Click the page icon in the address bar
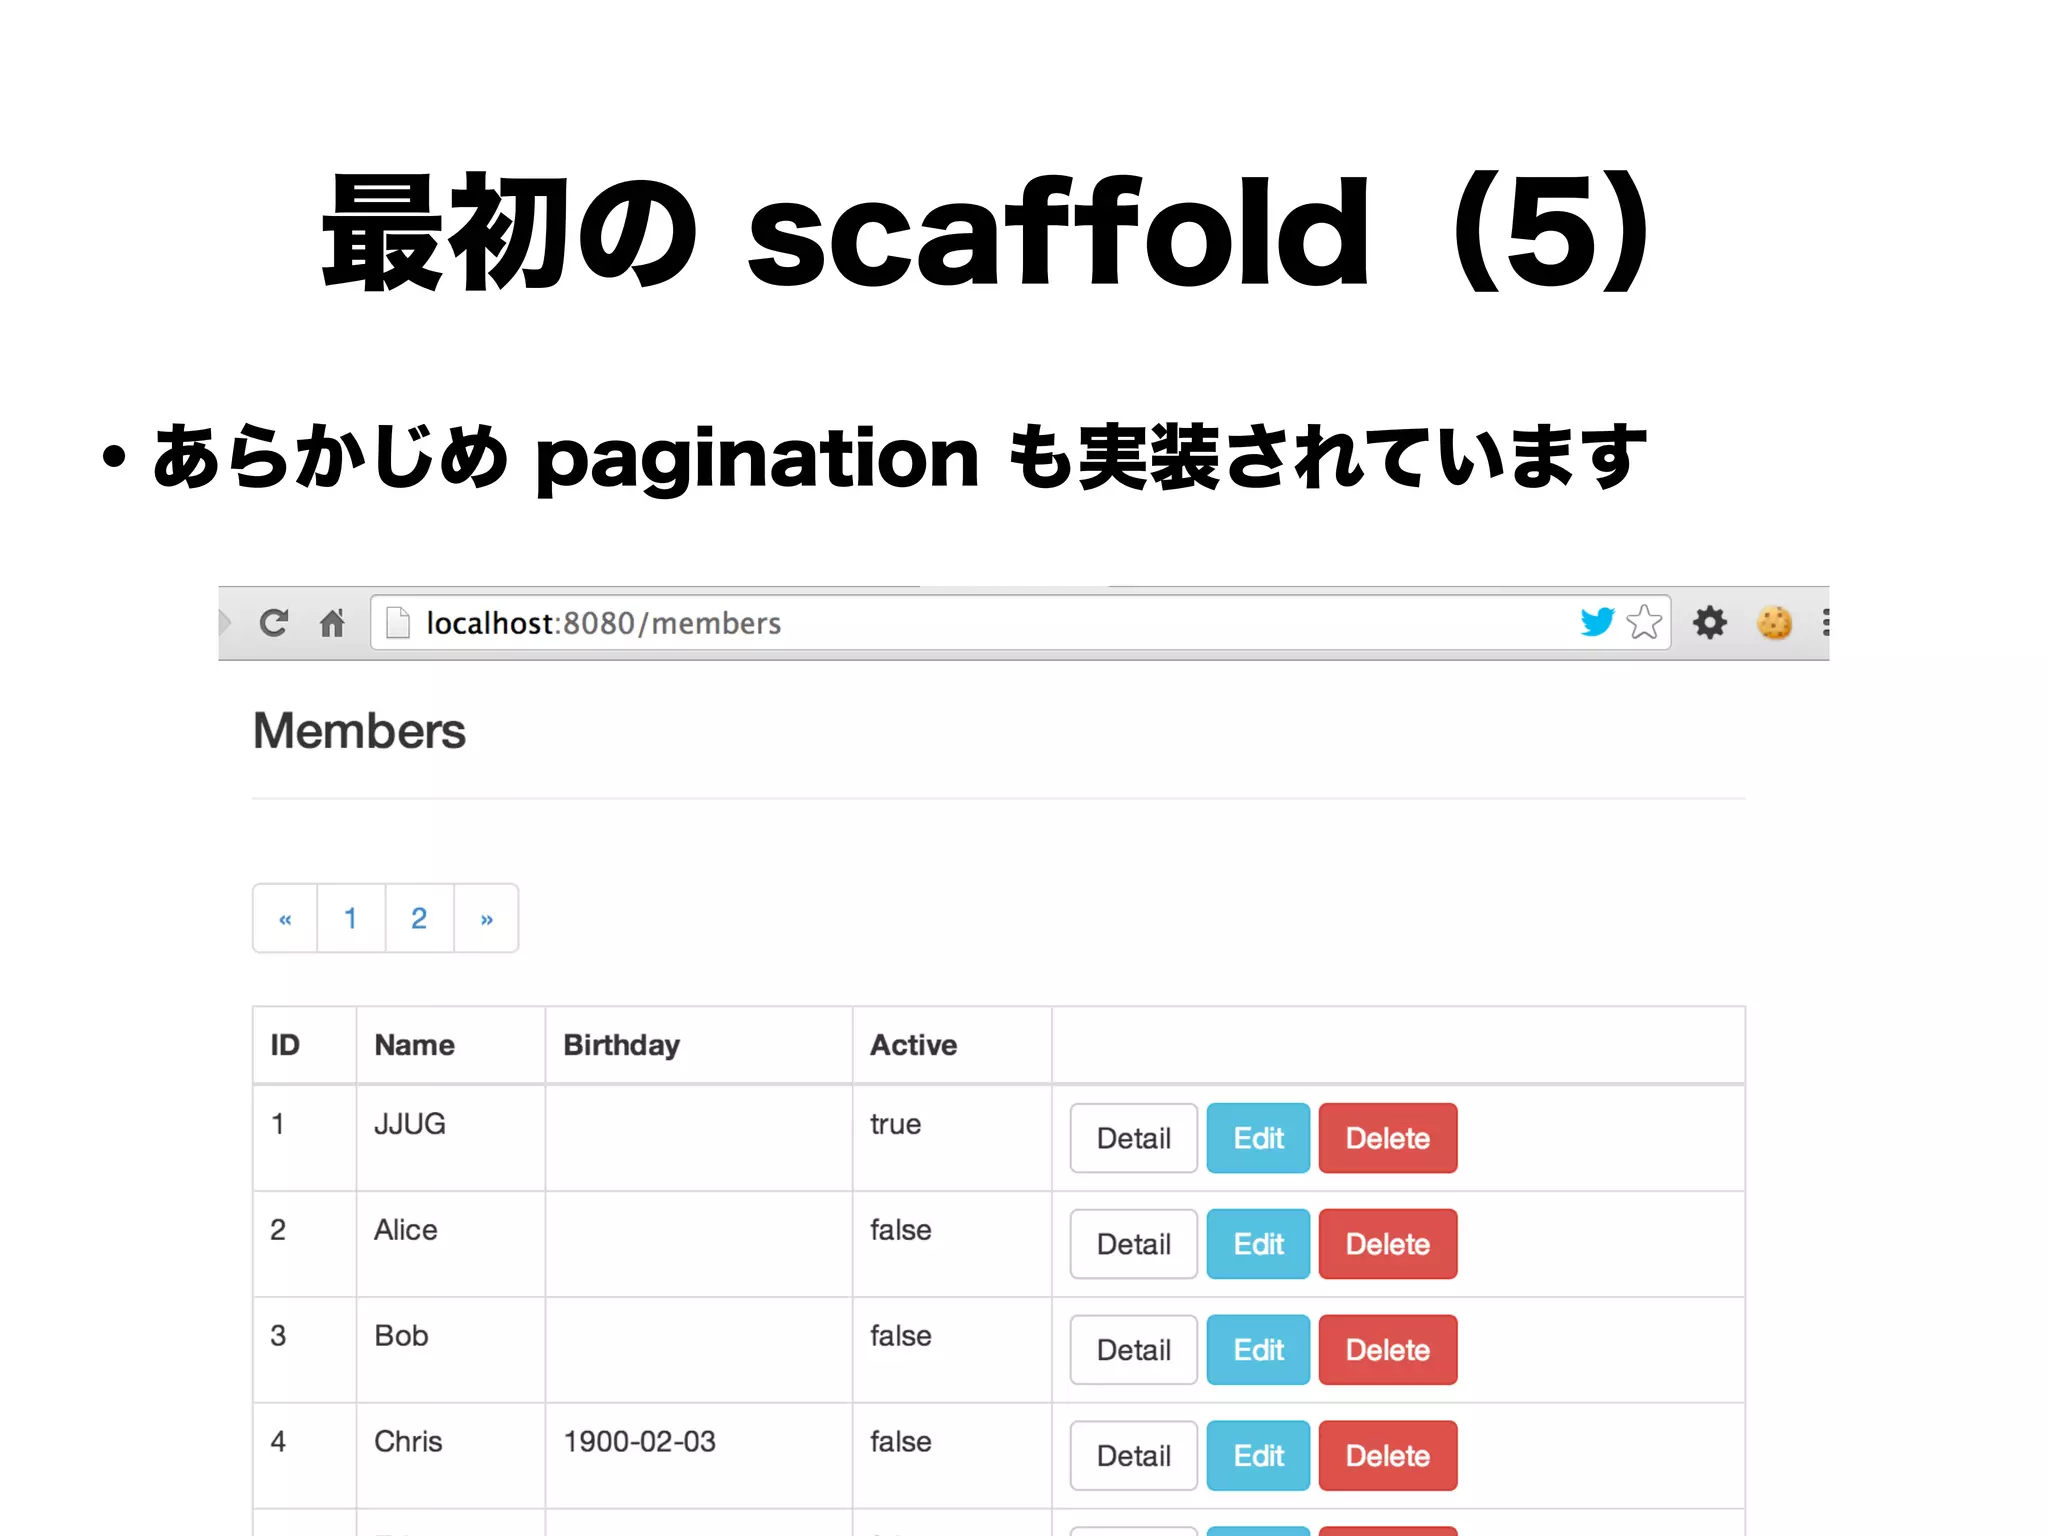Image resolution: width=2048 pixels, height=1536 pixels. [x=398, y=623]
